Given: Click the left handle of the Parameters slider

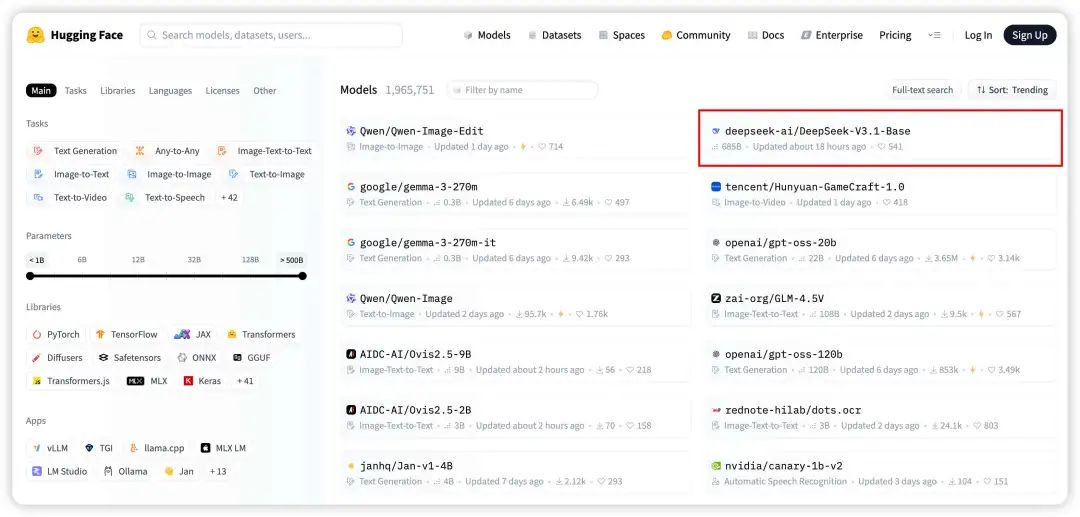Looking at the screenshot, I should (30, 276).
